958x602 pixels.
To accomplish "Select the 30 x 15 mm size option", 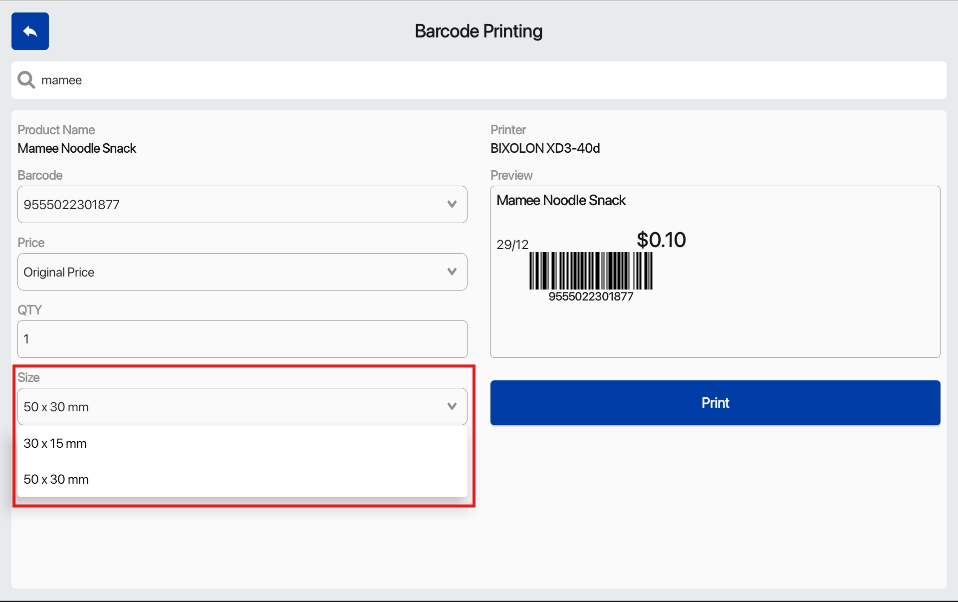I will [56, 444].
